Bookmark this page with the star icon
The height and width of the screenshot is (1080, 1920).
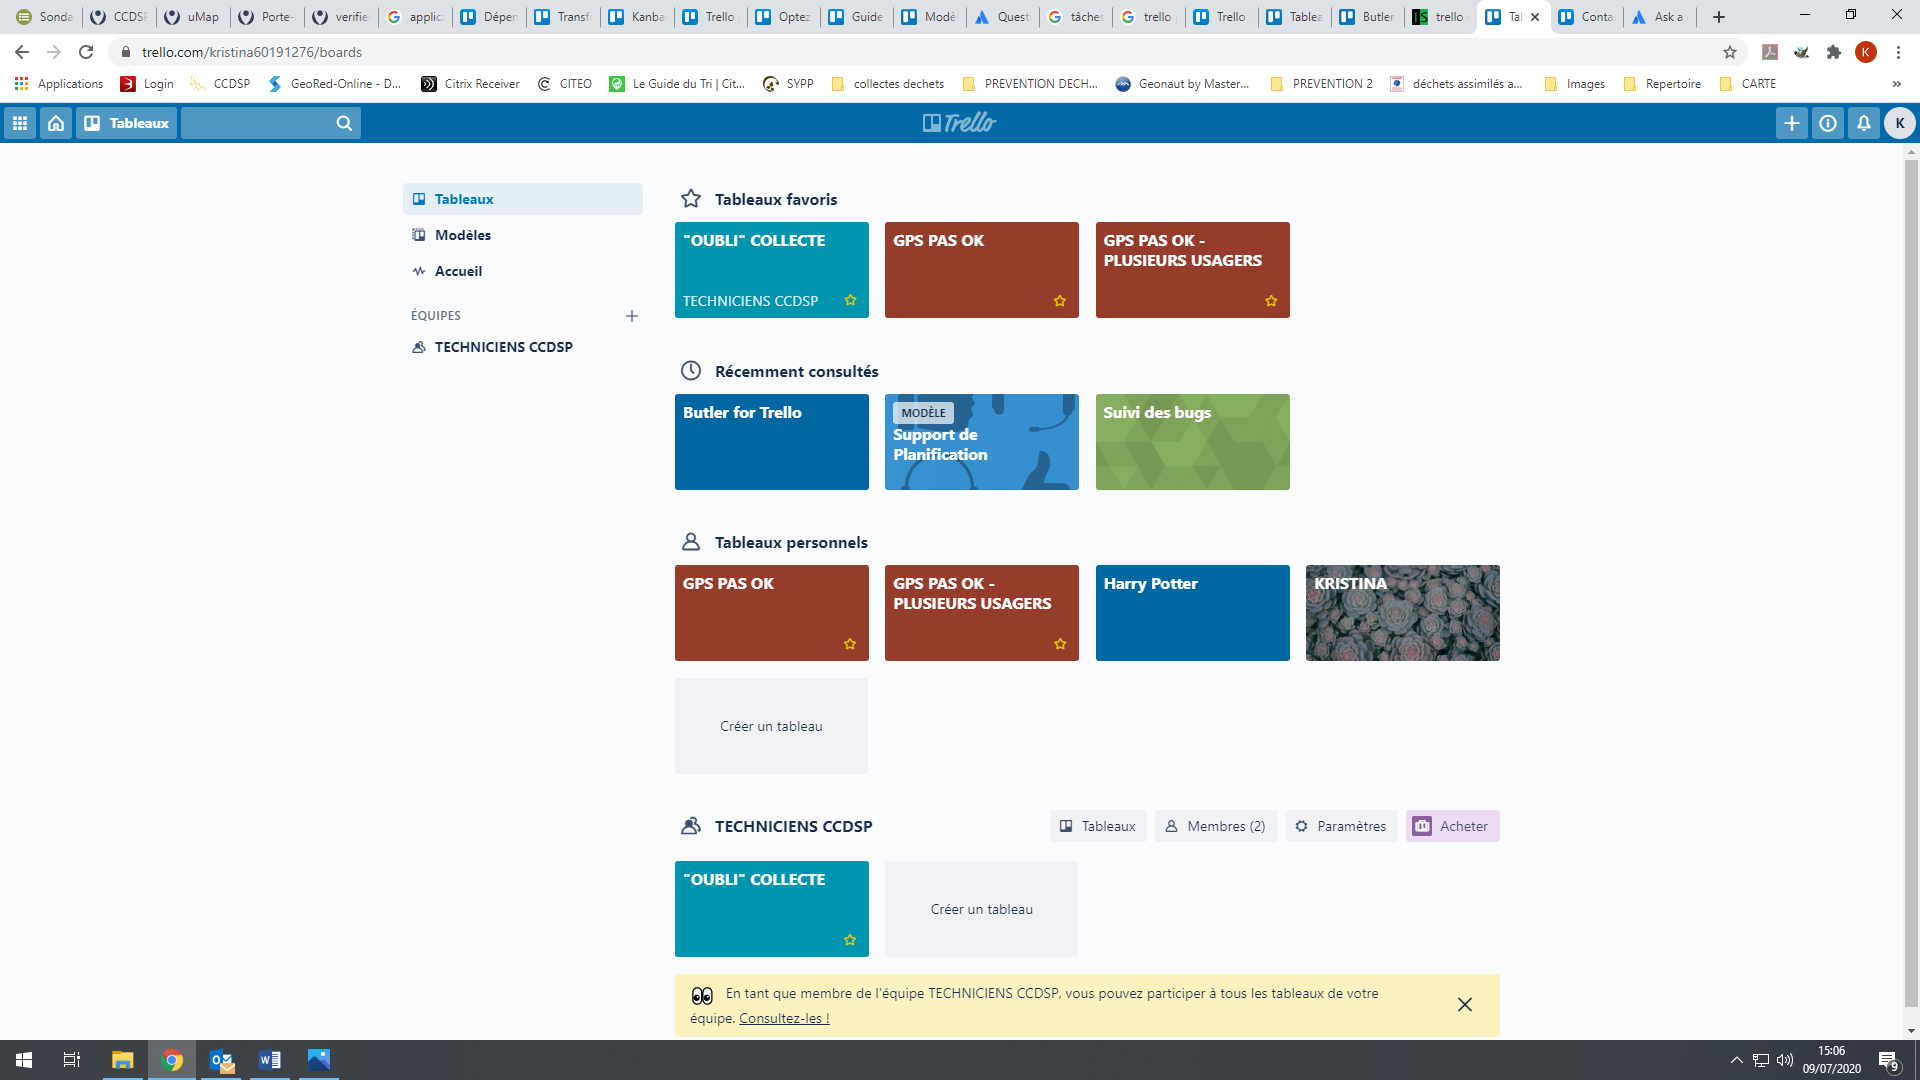coord(1730,52)
